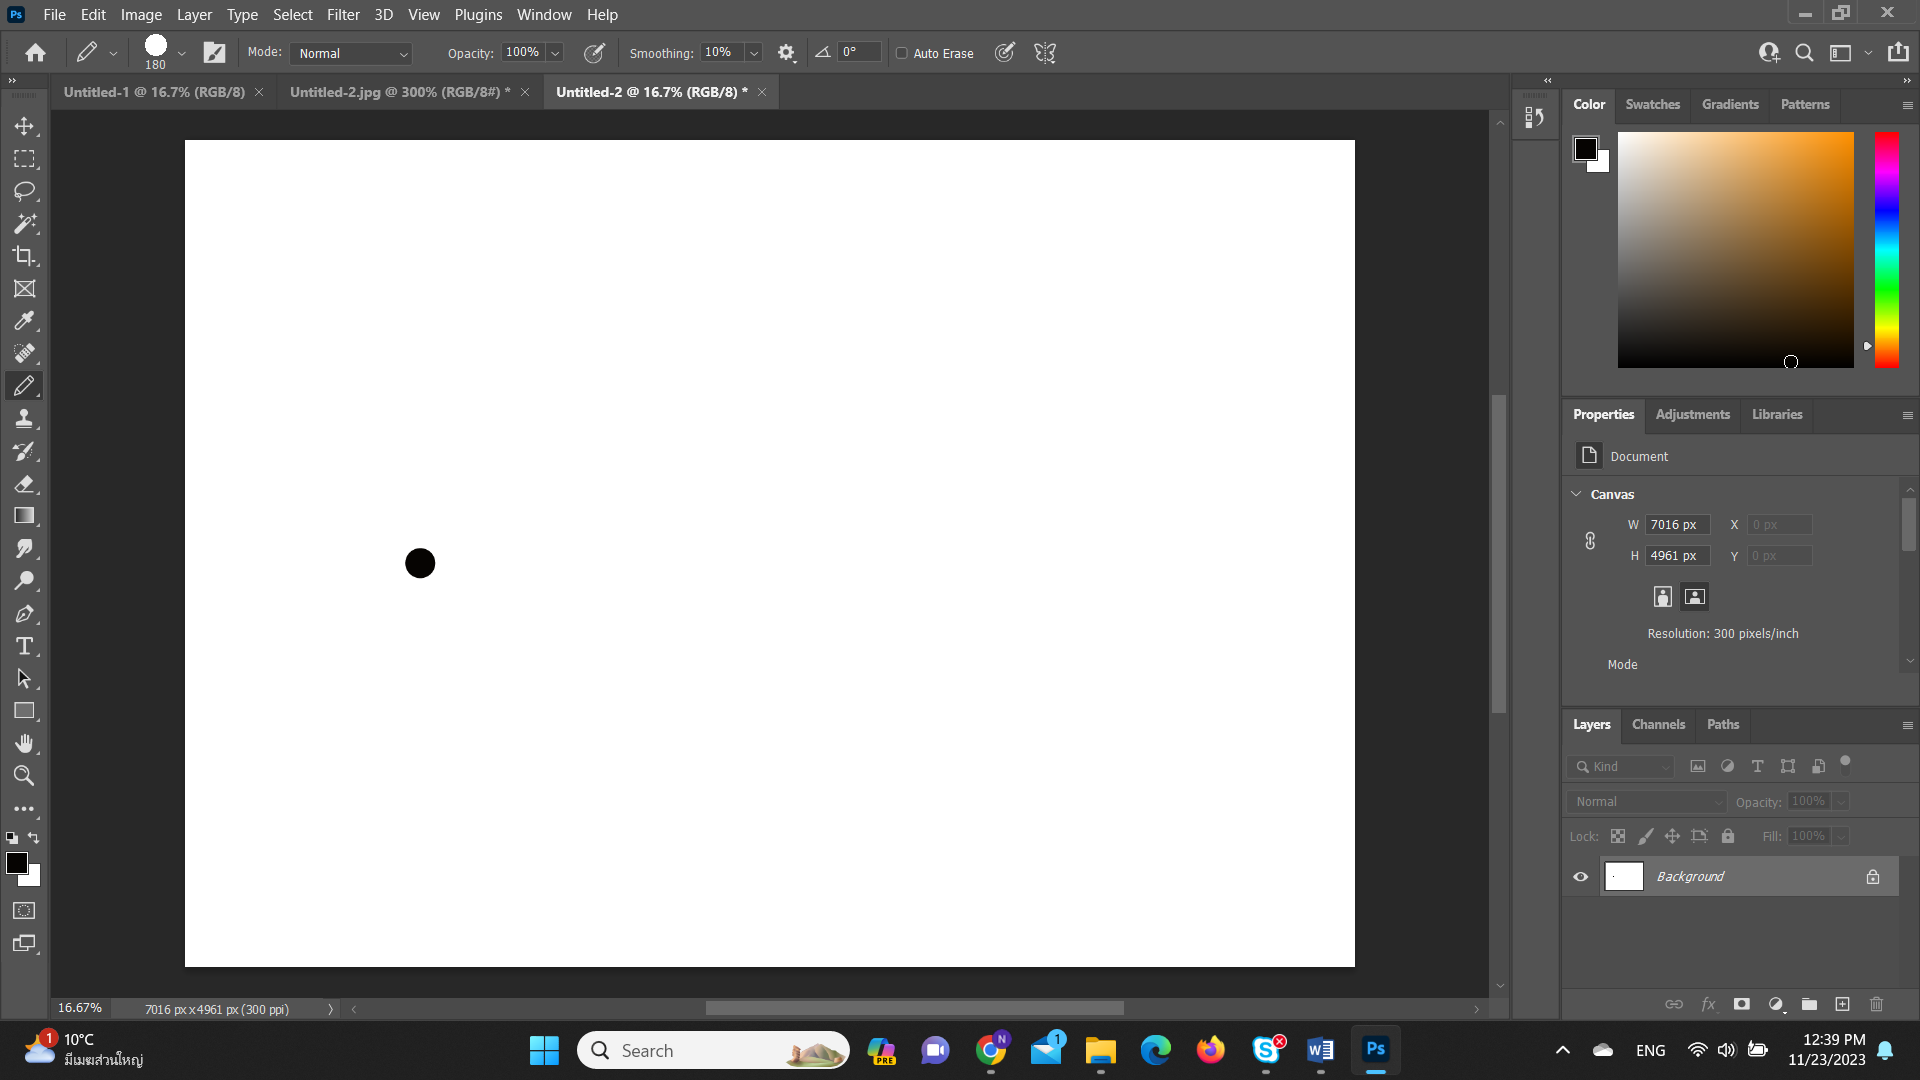1920x1080 pixels.
Task: Add a layer mask
Action: (1742, 1004)
